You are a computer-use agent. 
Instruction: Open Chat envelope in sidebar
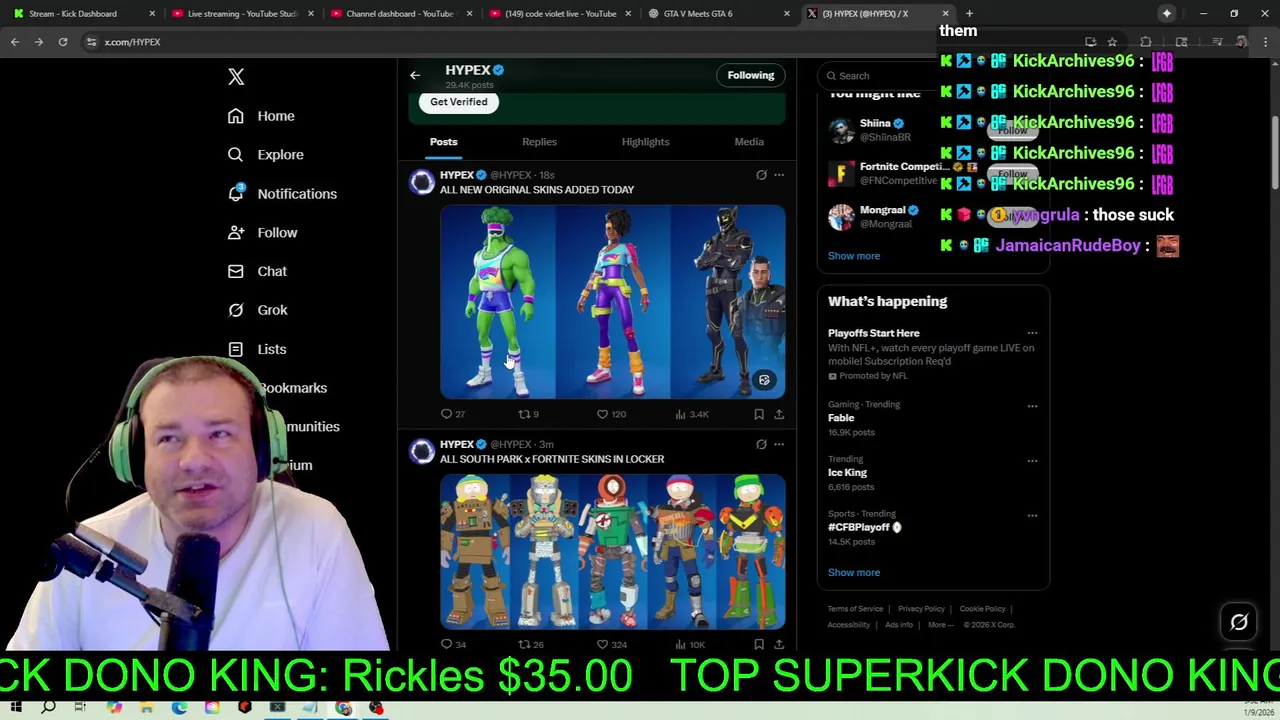(235, 271)
